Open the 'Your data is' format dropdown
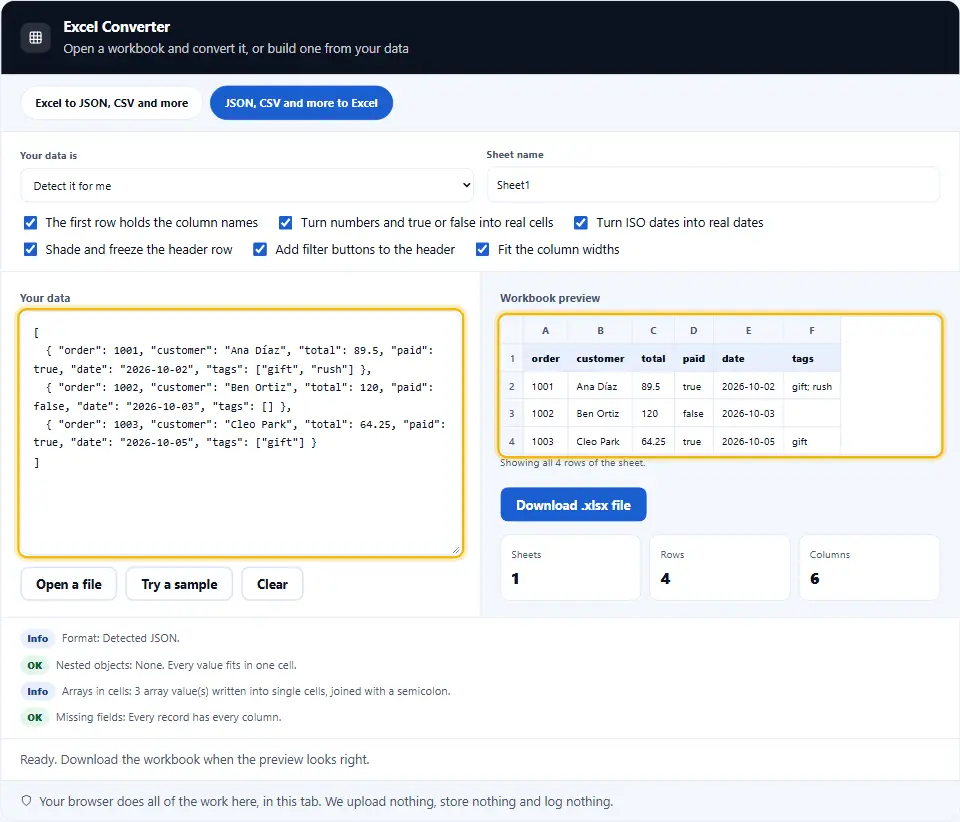The width and height of the screenshot is (960, 822). click(247, 185)
